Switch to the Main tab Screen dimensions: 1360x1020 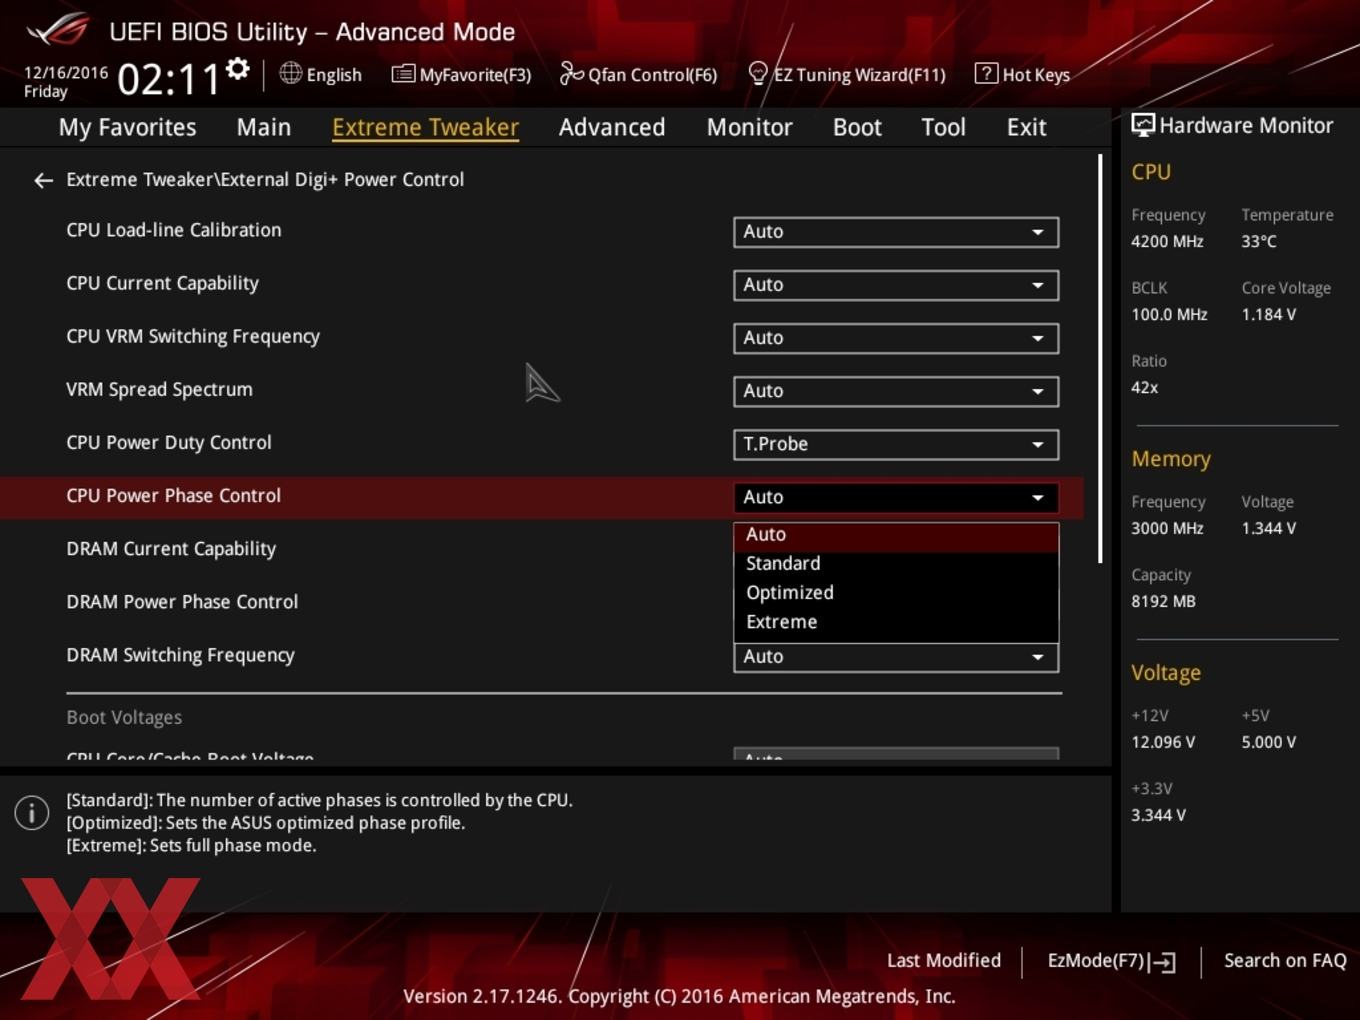[264, 127]
